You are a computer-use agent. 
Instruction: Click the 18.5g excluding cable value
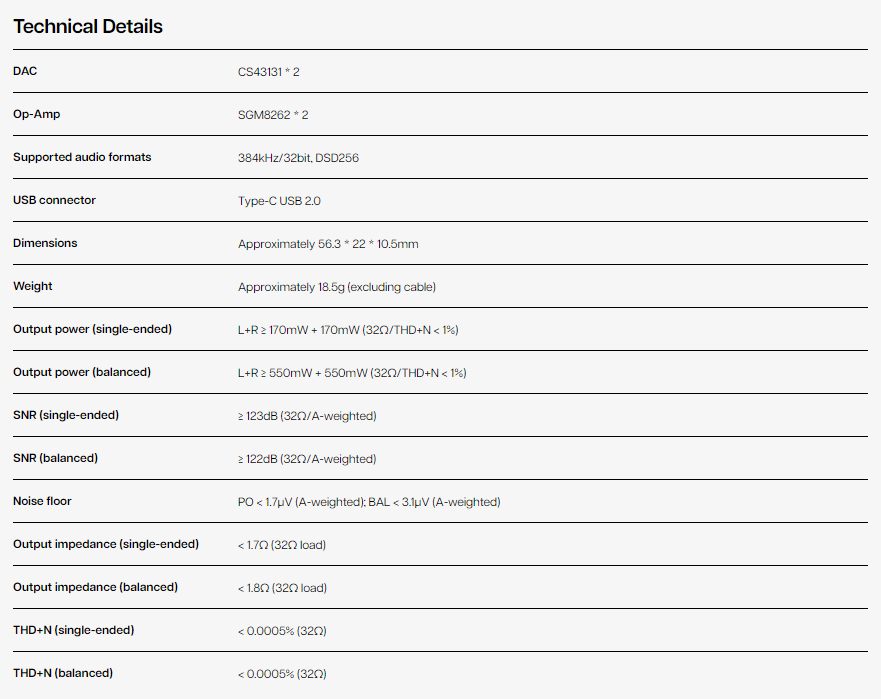pyautogui.click(x=336, y=287)
